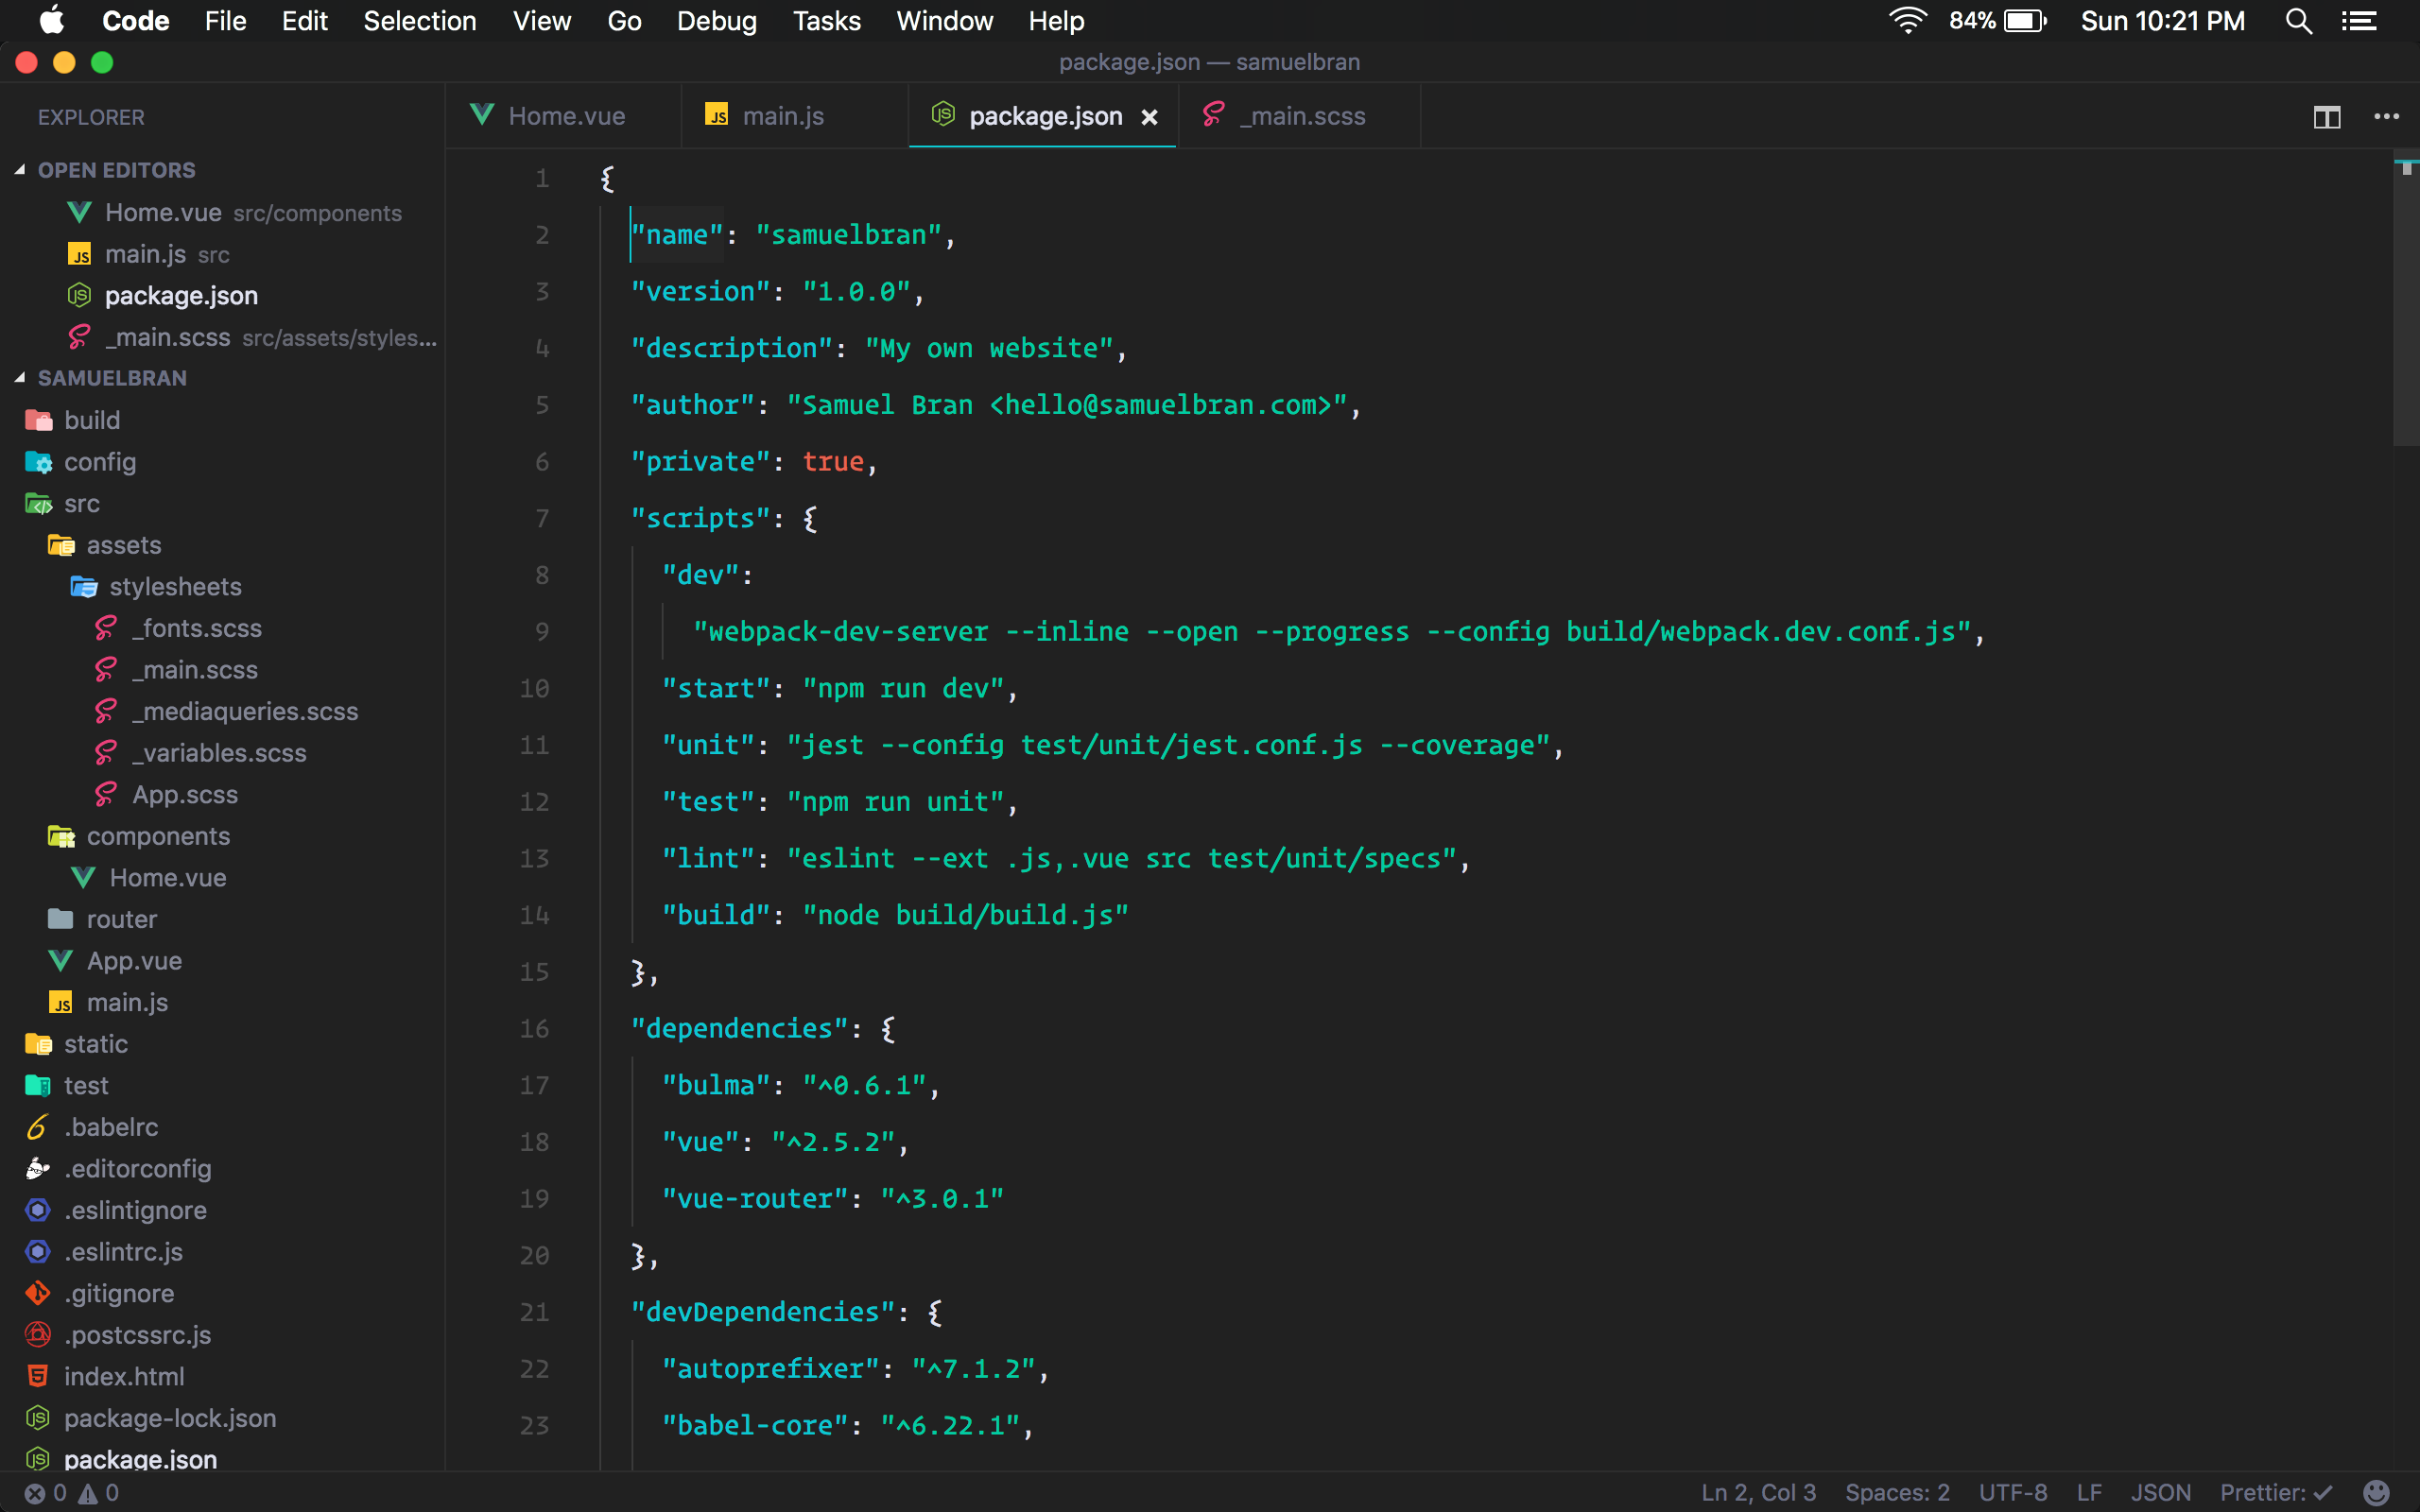Open the editor more actions ellipsis
Image resolution: width=2420 pixels, height=1512 pixels.
[2386, 117]
